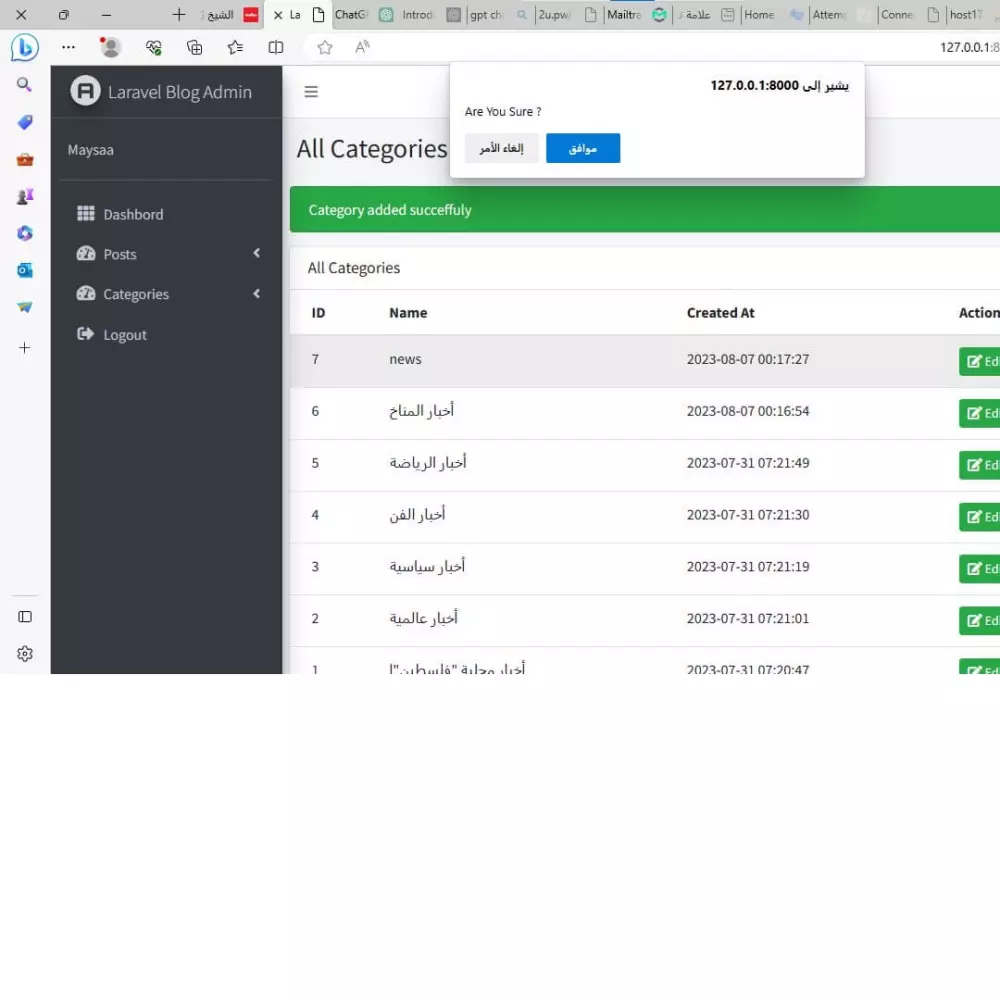1000x1000 pixels.
Task: Click the Name column header
Action: pyautogui.click(x=408, y=312)
